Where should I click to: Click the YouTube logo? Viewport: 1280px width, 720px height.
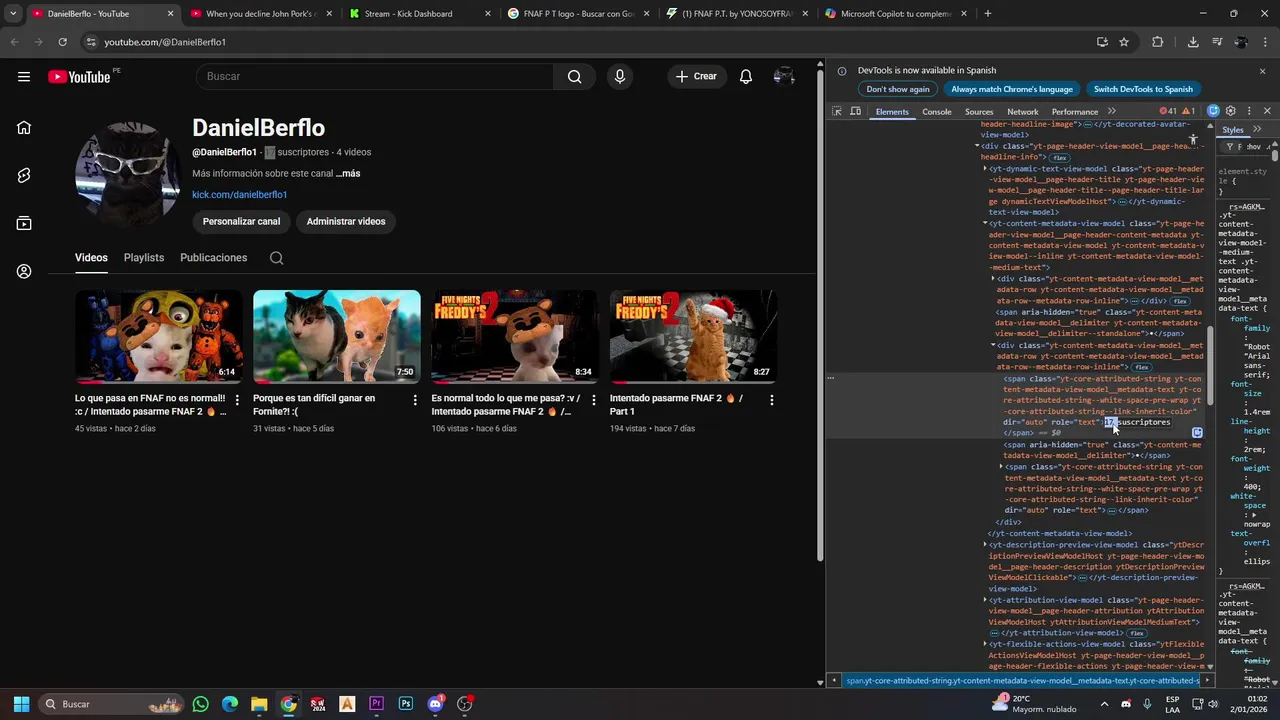pos(80,77)
